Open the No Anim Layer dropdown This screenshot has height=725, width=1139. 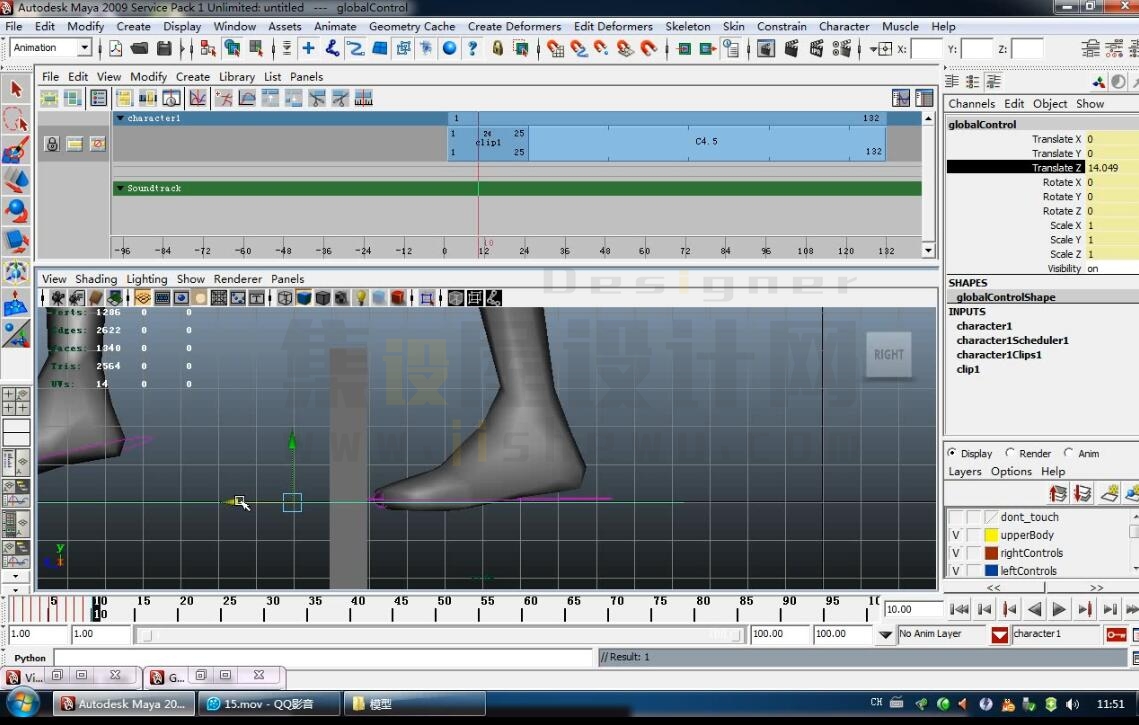pos(941,634)
